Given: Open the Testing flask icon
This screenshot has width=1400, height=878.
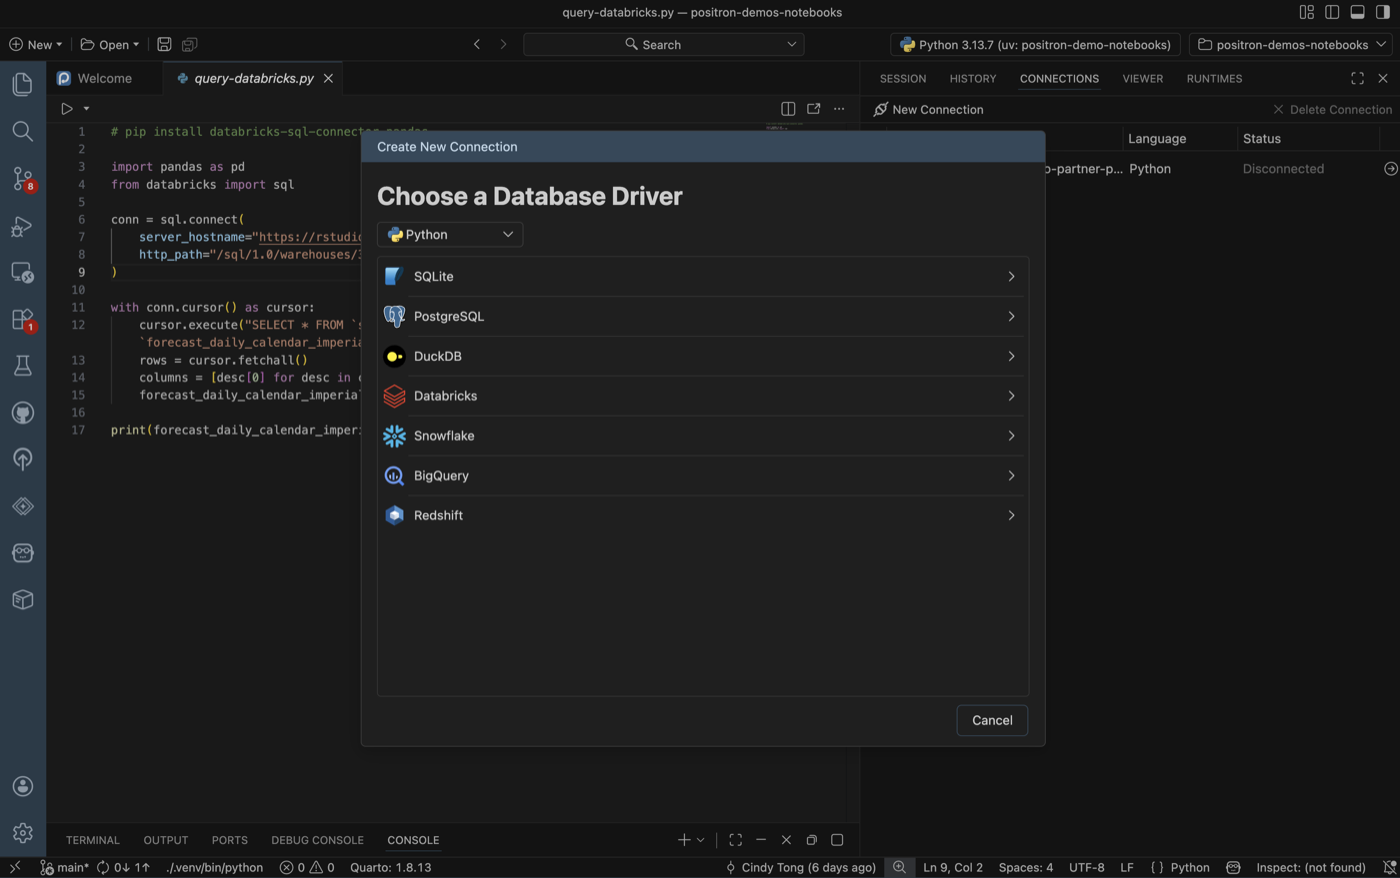Looking at the screenshot, I should pos(22,366).
